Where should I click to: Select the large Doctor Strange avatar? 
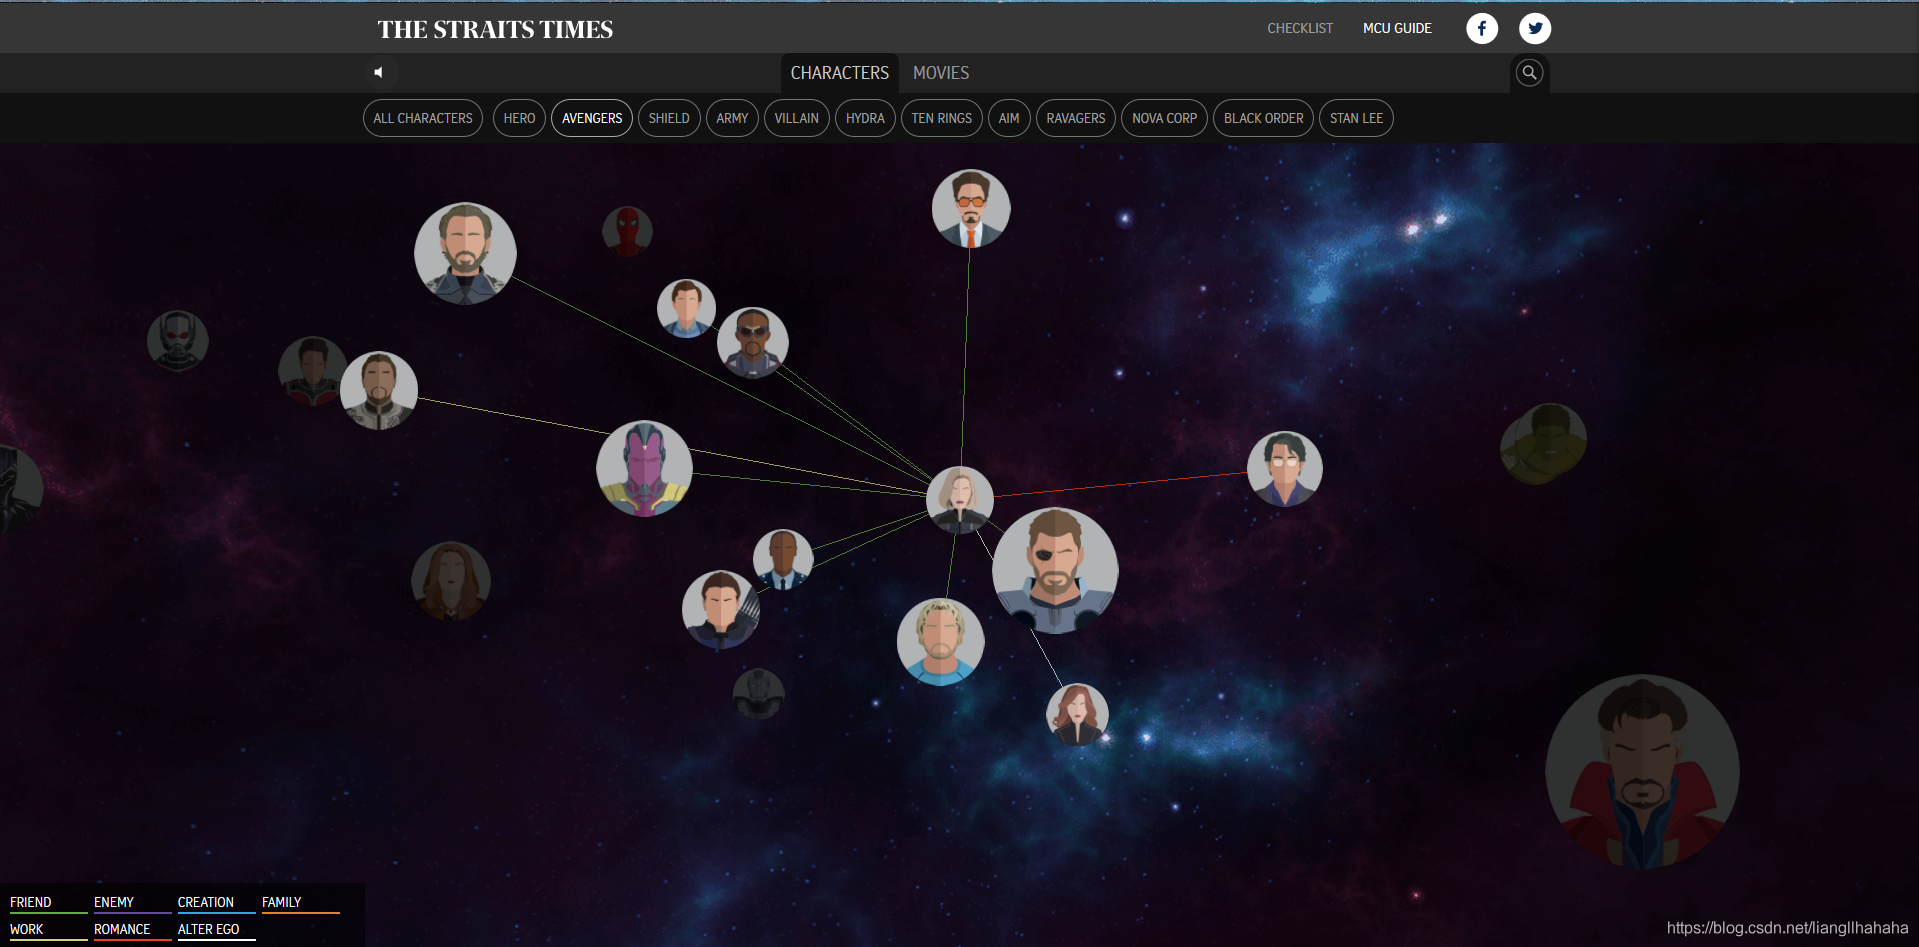pos(1642,772)
